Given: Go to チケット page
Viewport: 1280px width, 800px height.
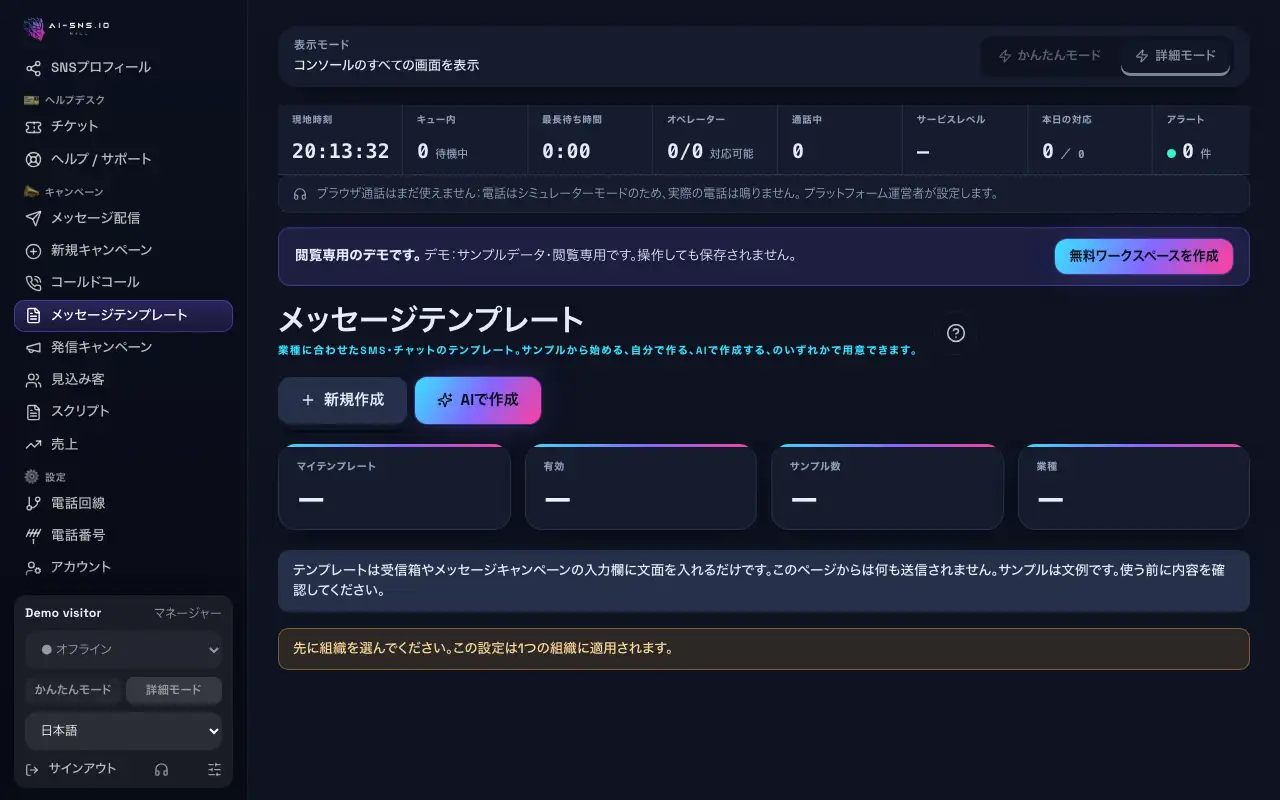Looking at the screenshot, I should 123,127.
